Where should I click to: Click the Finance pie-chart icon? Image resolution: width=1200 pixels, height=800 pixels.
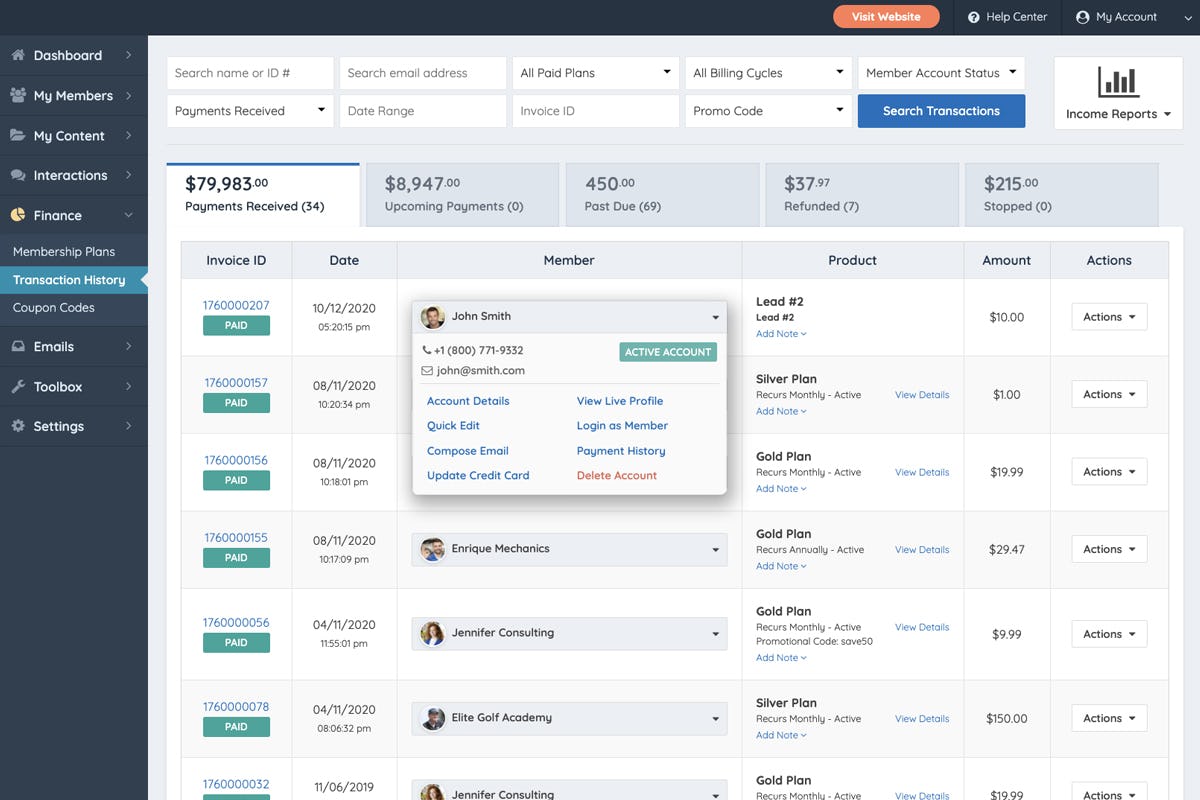(18, 215)
